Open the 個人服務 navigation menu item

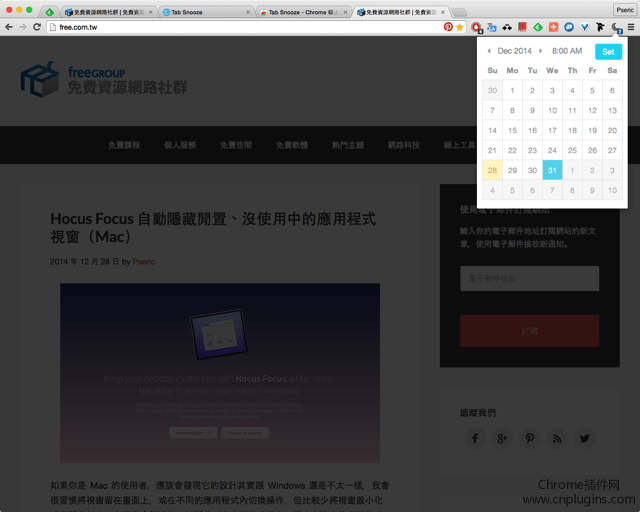tap(180, 145)
